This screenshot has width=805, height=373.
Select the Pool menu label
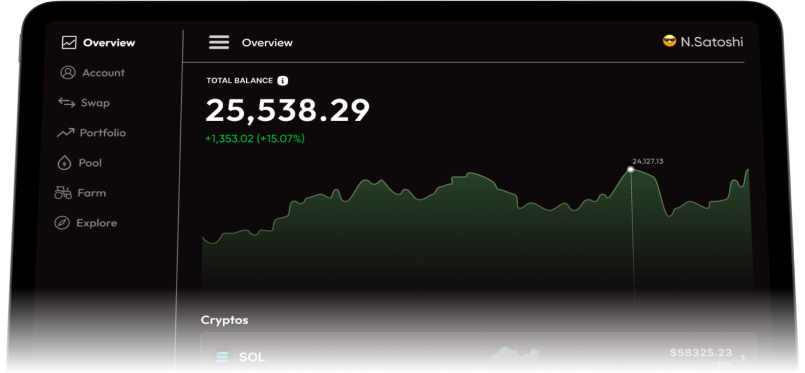click(x=90, y=163)
